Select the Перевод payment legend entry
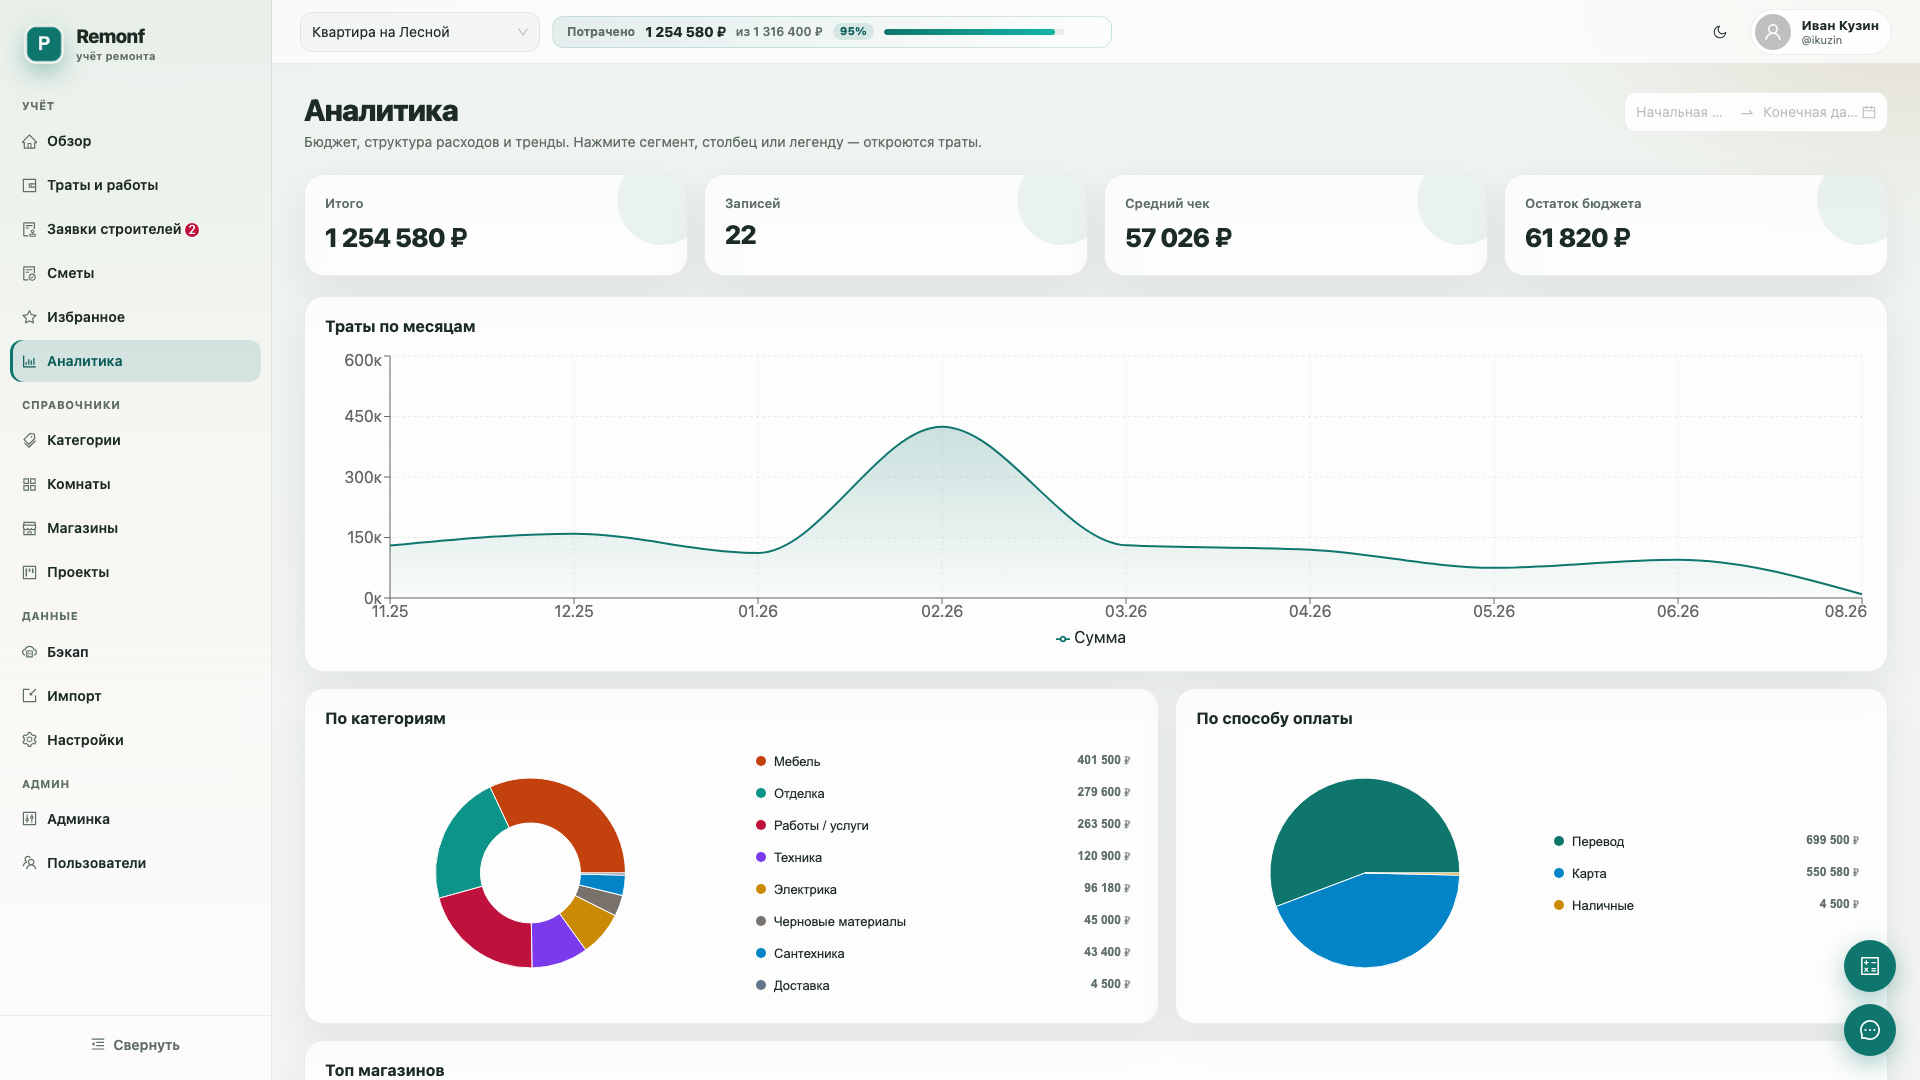This screenshot has height=1080, width=1920. click(1706, 841)
